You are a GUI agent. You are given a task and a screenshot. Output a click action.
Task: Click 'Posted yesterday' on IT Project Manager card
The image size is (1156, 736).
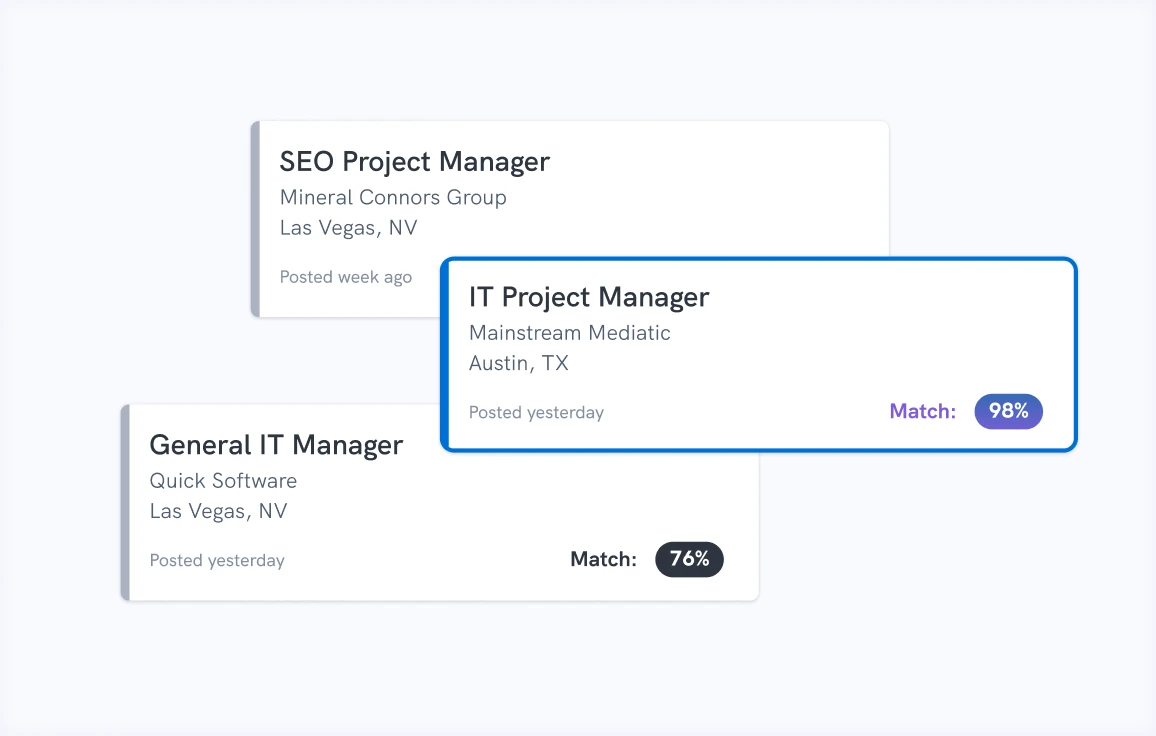pos(536,412)
